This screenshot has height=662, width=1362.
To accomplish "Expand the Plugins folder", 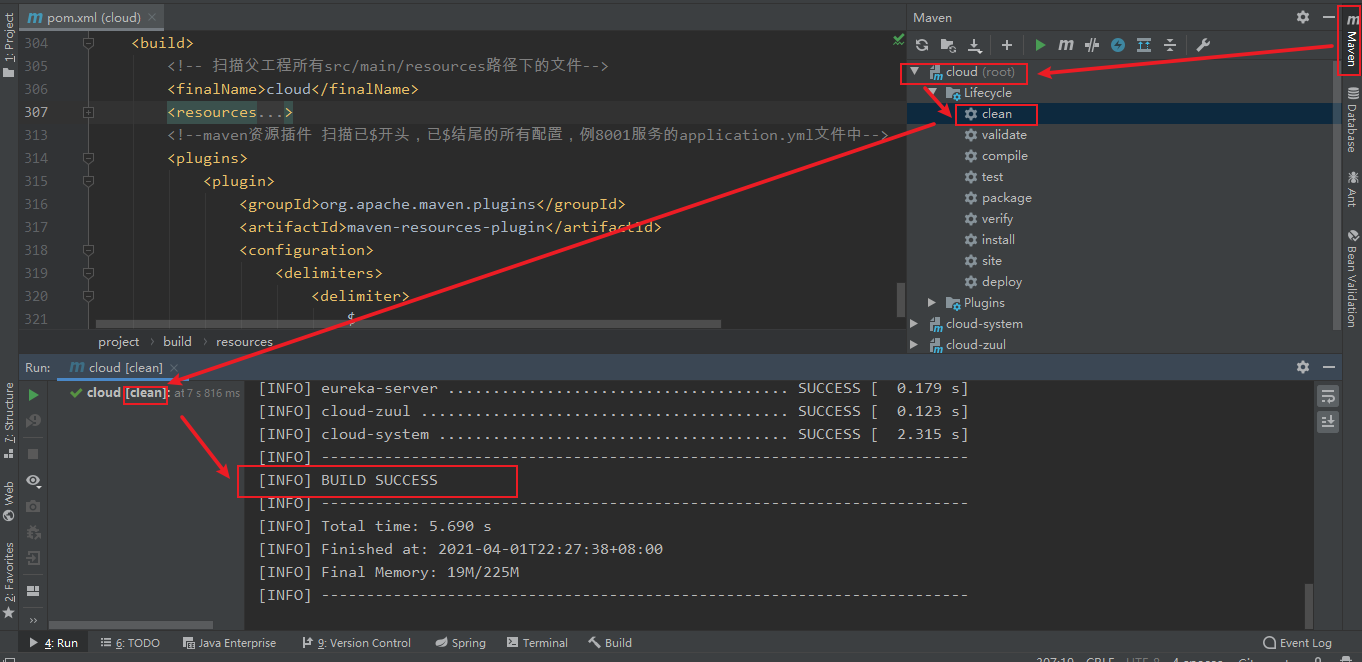I will pos(932,302).
